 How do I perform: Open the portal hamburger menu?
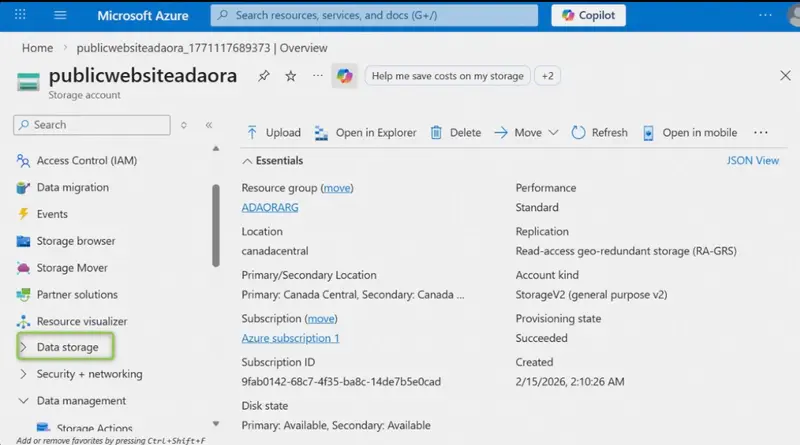(x=60, y=15)
